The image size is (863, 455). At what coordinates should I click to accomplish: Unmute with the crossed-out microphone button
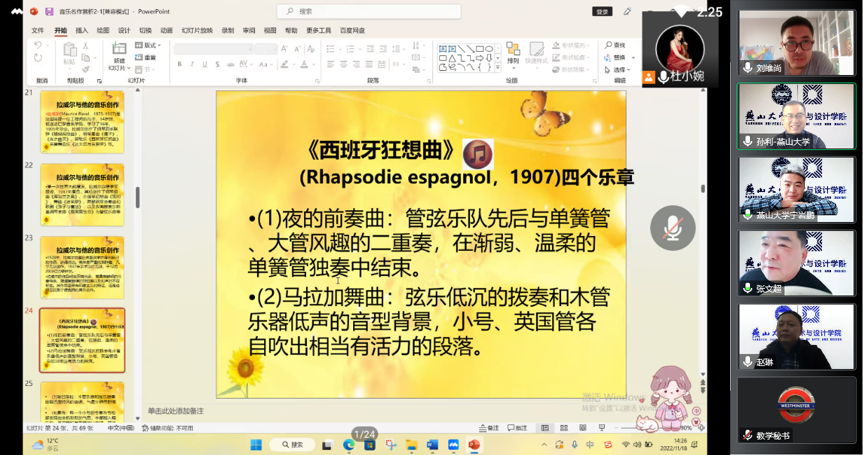(x=672, y=228)
